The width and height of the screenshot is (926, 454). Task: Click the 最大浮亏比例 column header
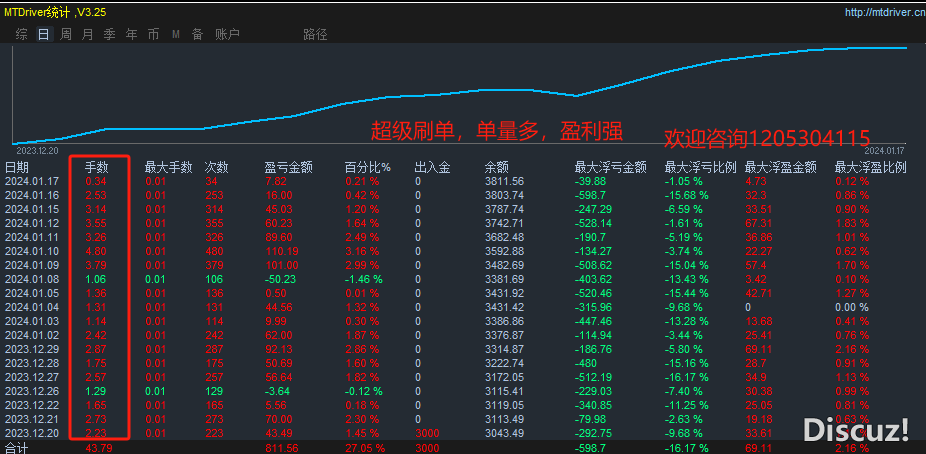point(700,168)
